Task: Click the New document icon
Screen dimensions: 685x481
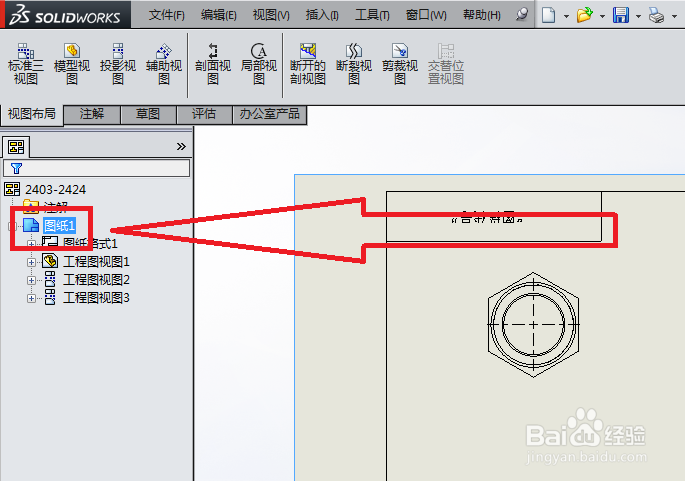Action: pos(548,15)
